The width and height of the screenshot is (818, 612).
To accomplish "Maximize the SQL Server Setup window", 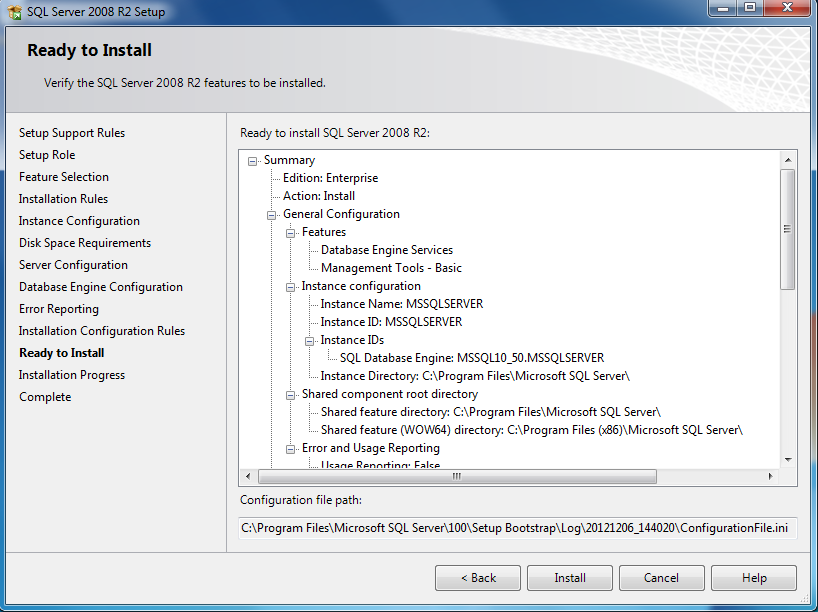I will tap(750, 8).
